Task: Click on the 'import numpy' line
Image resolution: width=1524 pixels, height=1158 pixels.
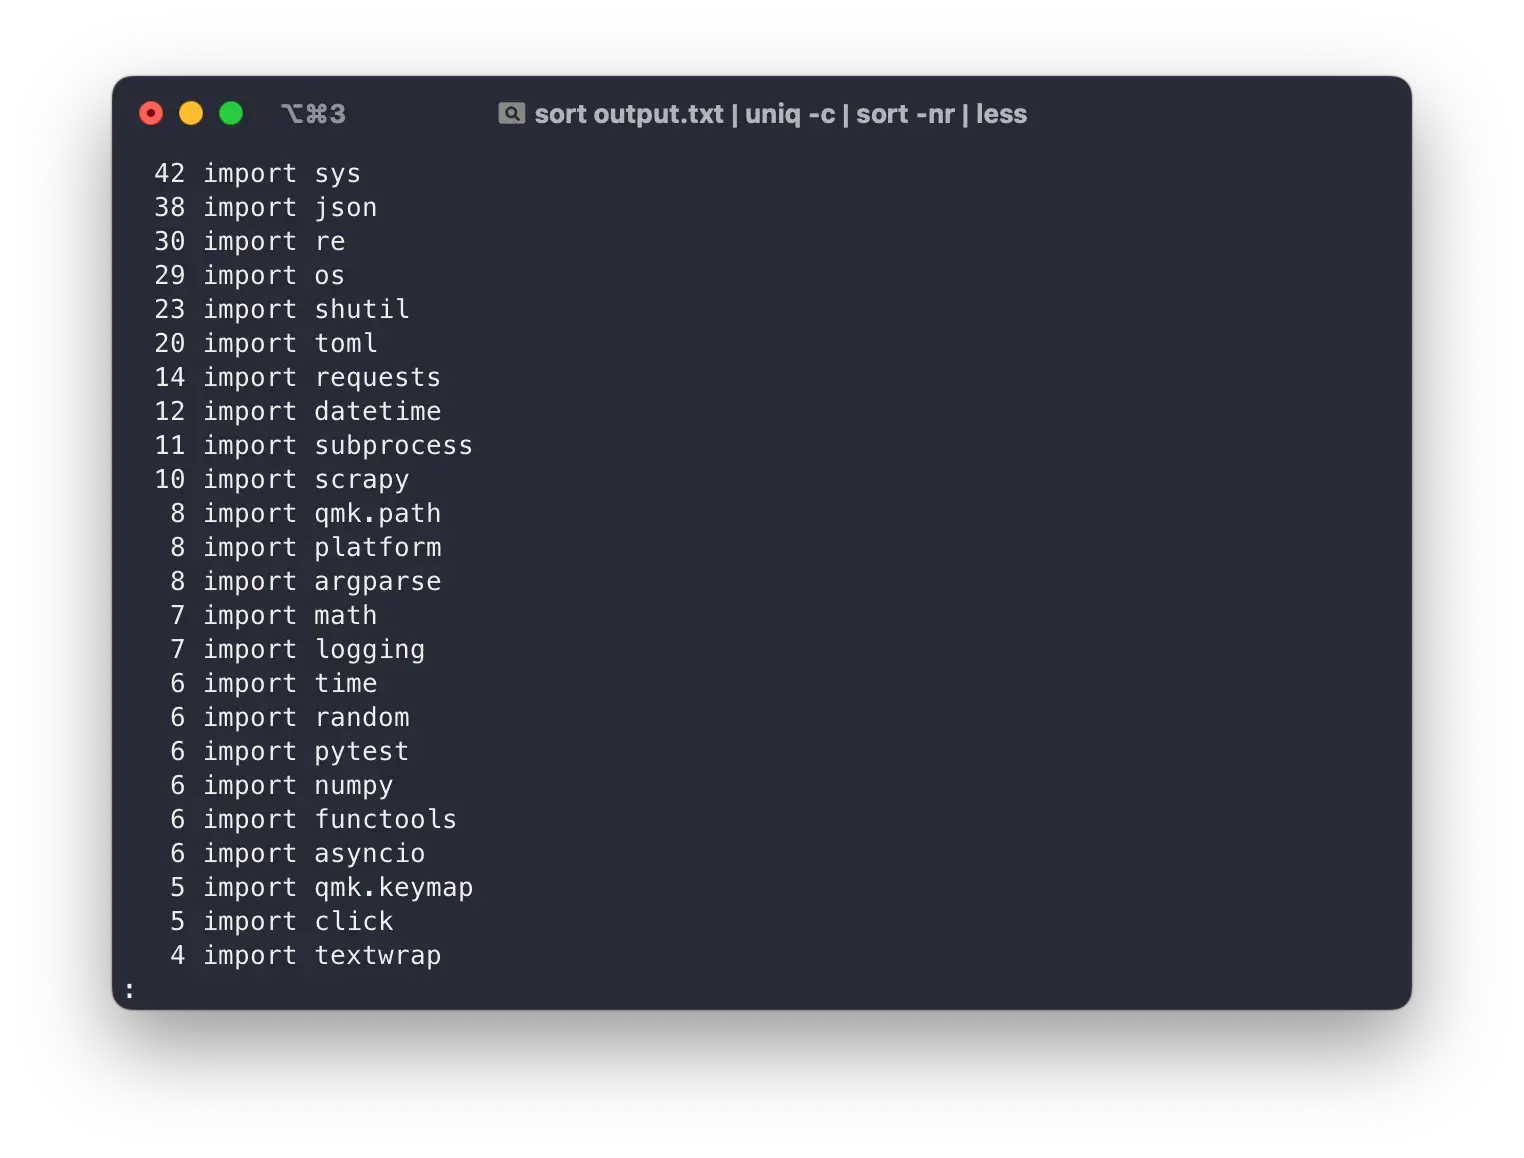Action: click(x=298, y=786)
